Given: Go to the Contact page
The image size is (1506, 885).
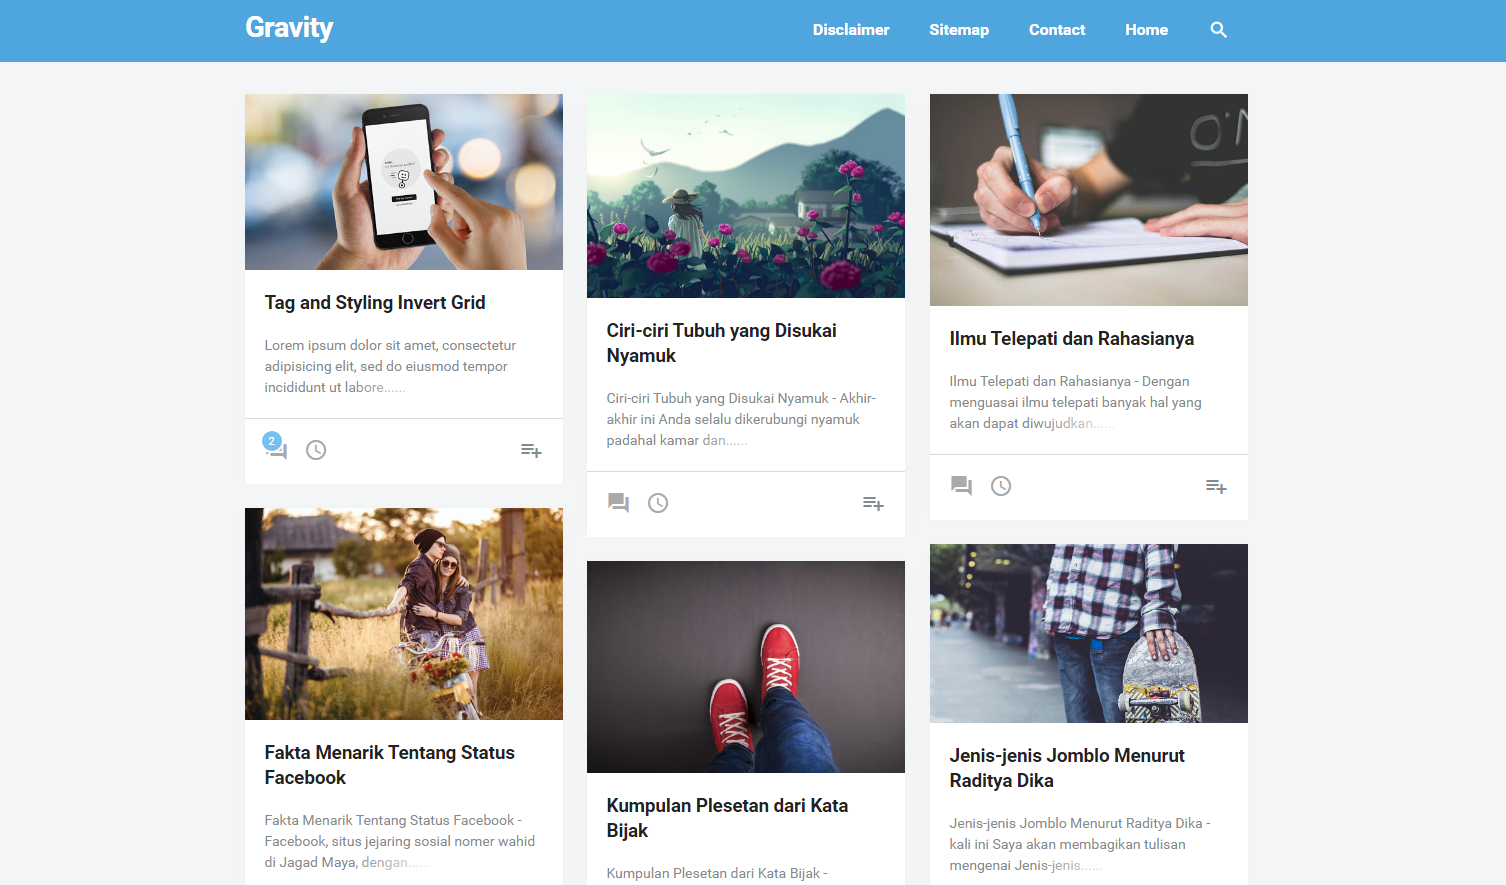Looking at the screenshot, I should tap(1057, 30).
